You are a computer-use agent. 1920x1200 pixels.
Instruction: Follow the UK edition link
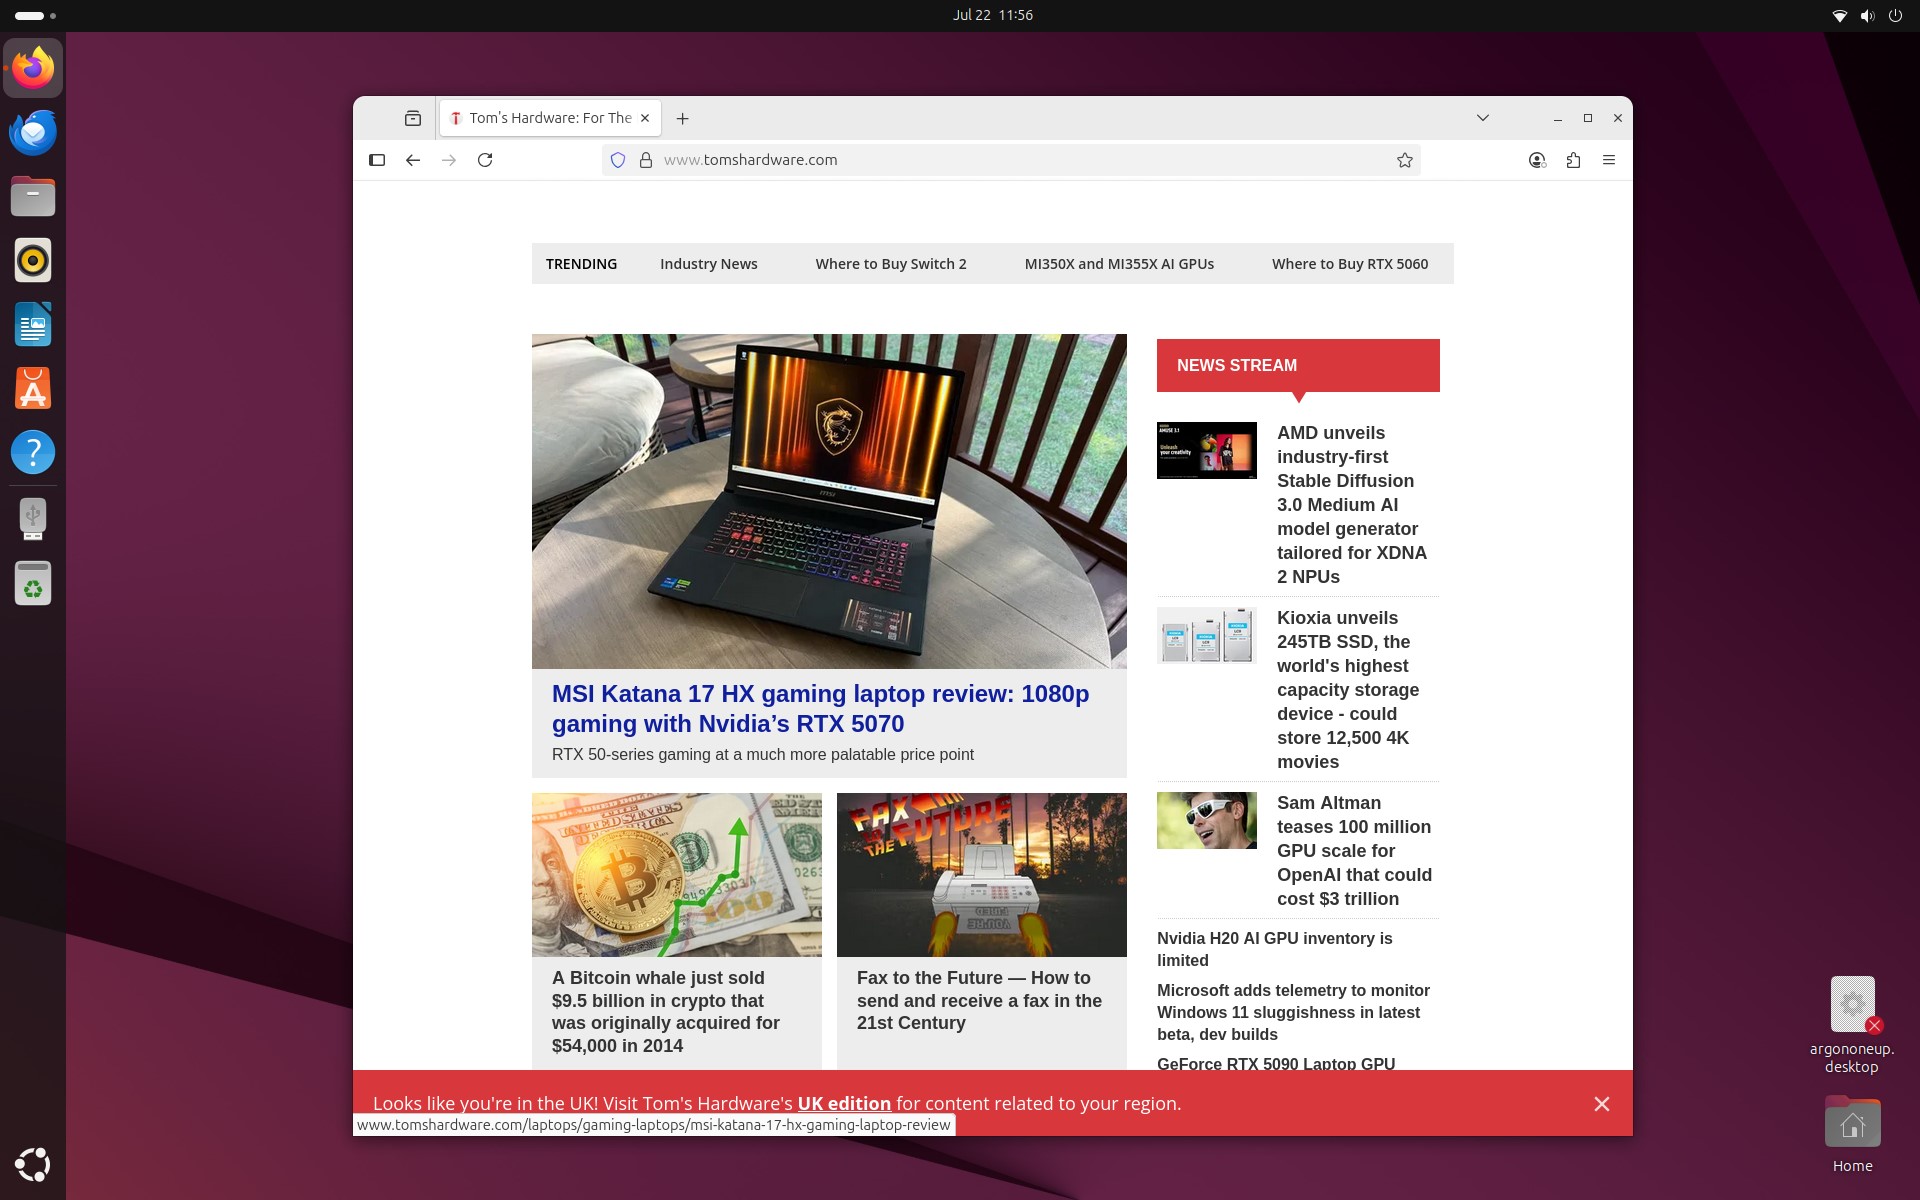point(844,1103)
